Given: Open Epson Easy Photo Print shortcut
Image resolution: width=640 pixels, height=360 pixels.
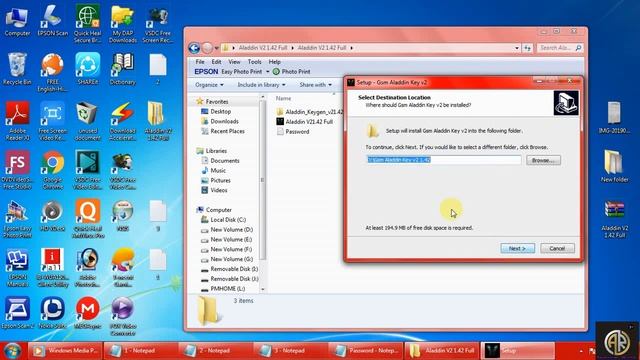Looking at the screenshot, I should [17, 219].
